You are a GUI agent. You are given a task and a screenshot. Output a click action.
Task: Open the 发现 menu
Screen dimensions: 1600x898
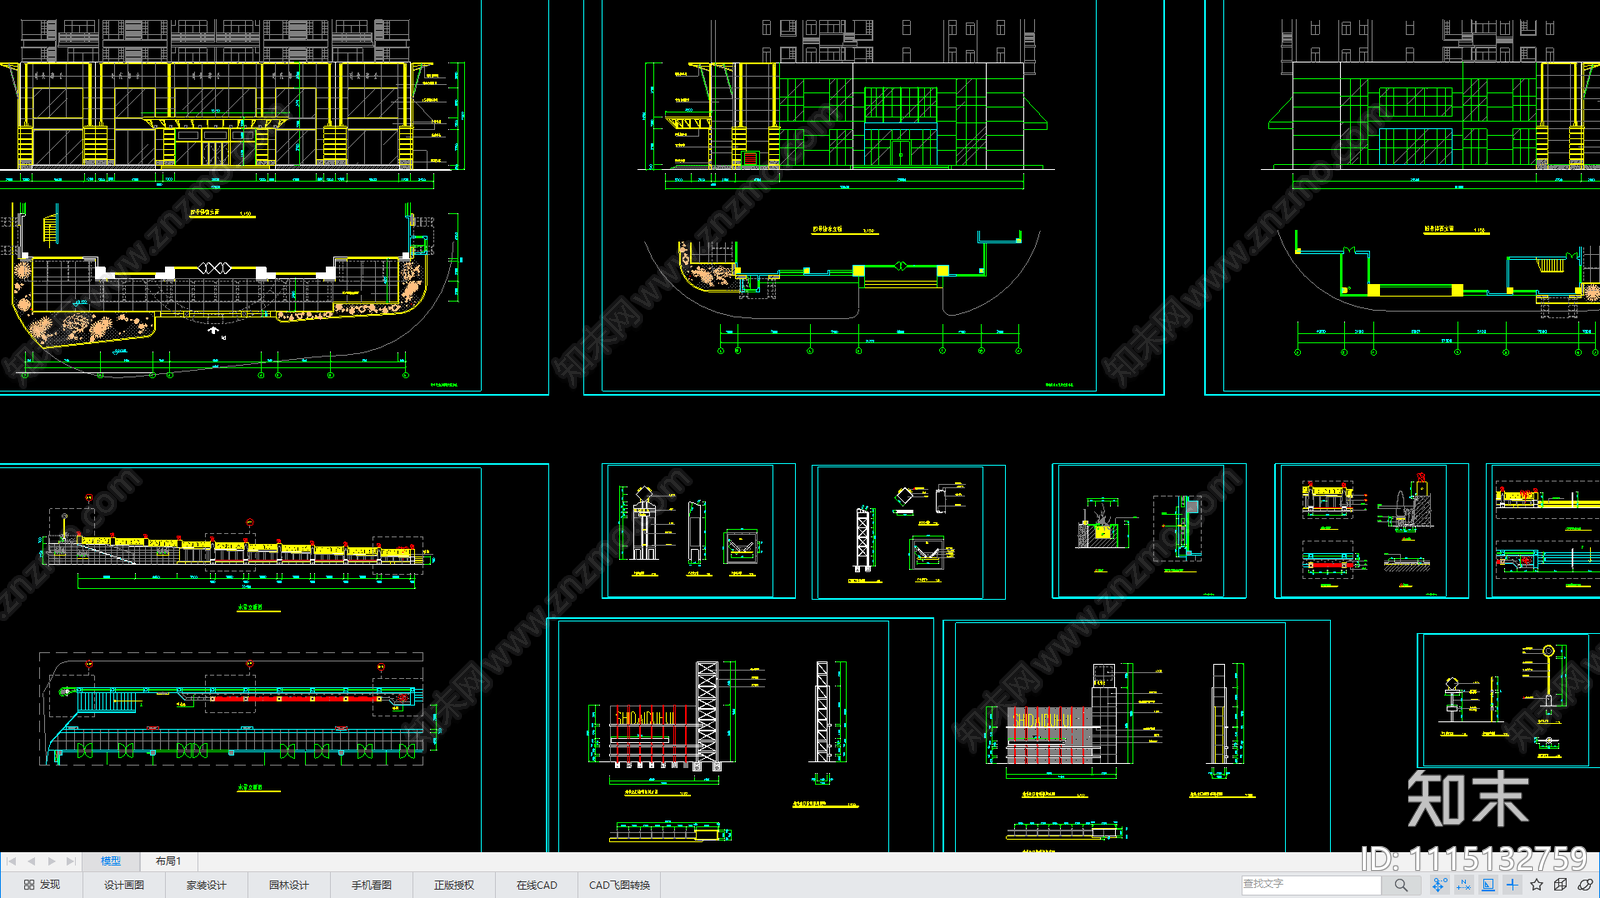[42, 885]
